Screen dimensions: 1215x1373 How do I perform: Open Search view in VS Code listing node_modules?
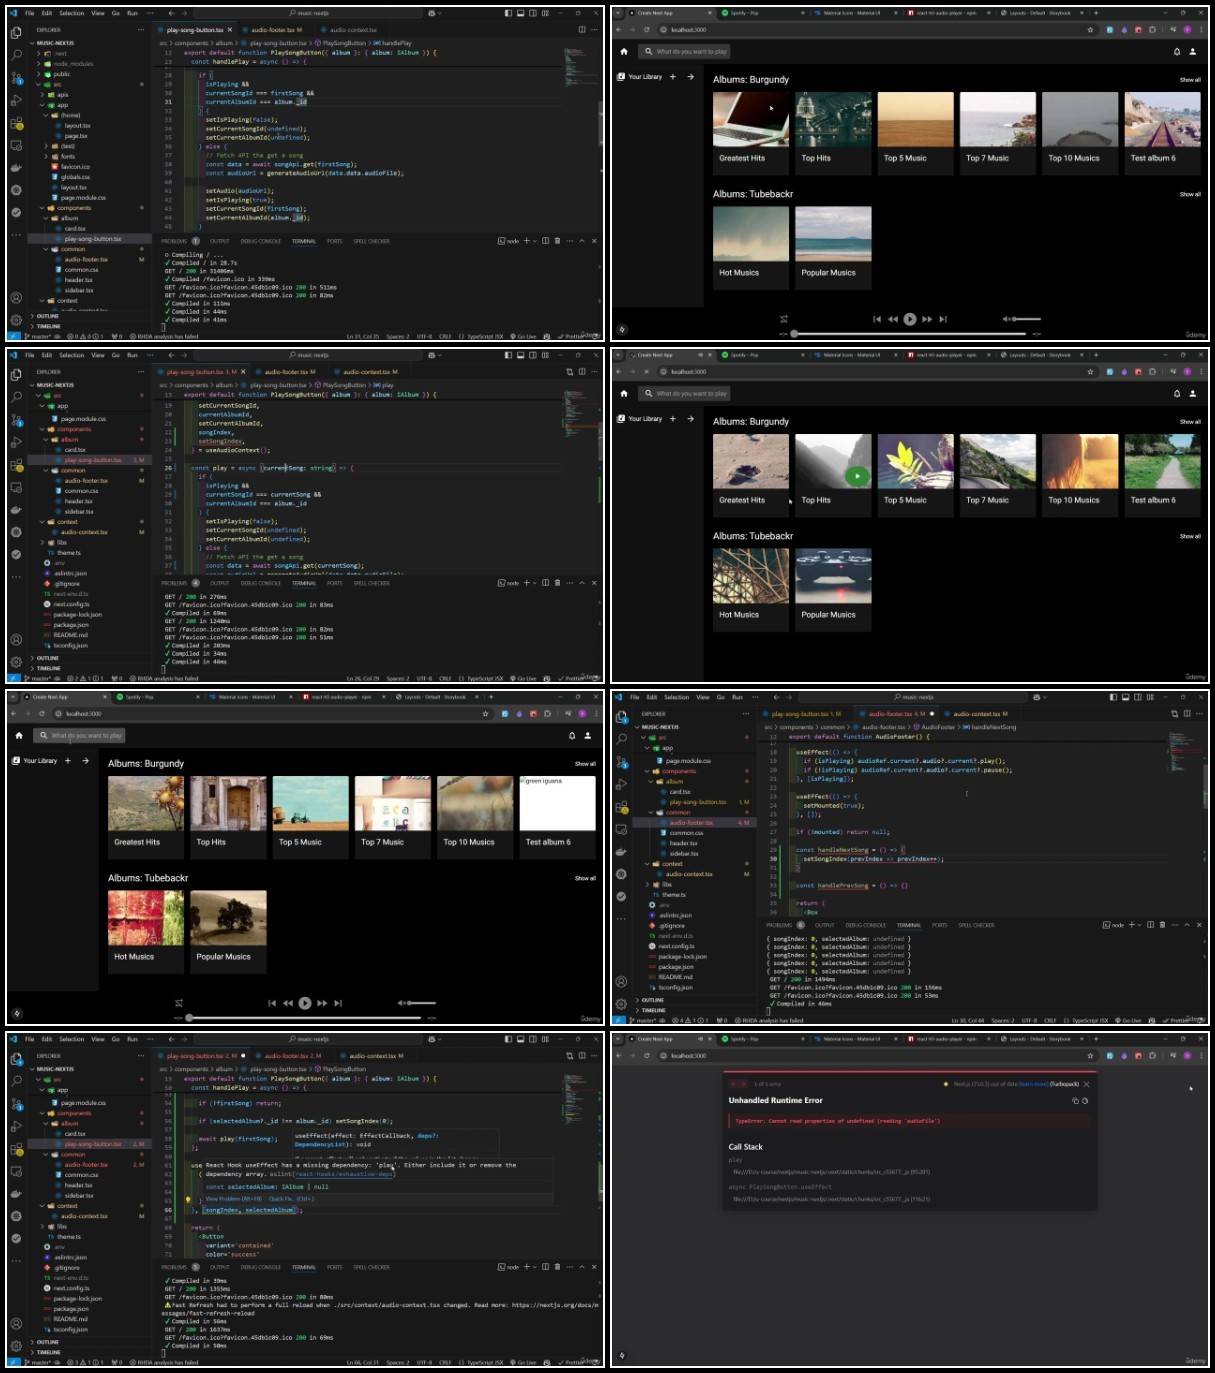click(x=16, y=54)
